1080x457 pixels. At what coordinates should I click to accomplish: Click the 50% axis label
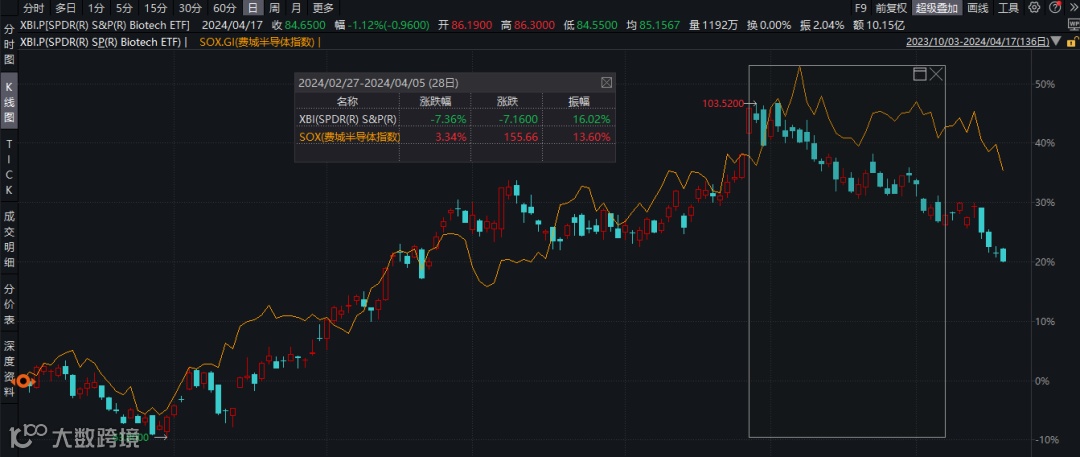(x=1046, y=83)
